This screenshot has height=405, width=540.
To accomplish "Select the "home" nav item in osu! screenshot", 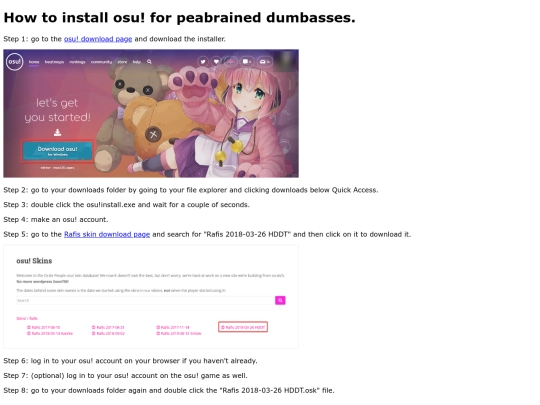I will (34, 62).
